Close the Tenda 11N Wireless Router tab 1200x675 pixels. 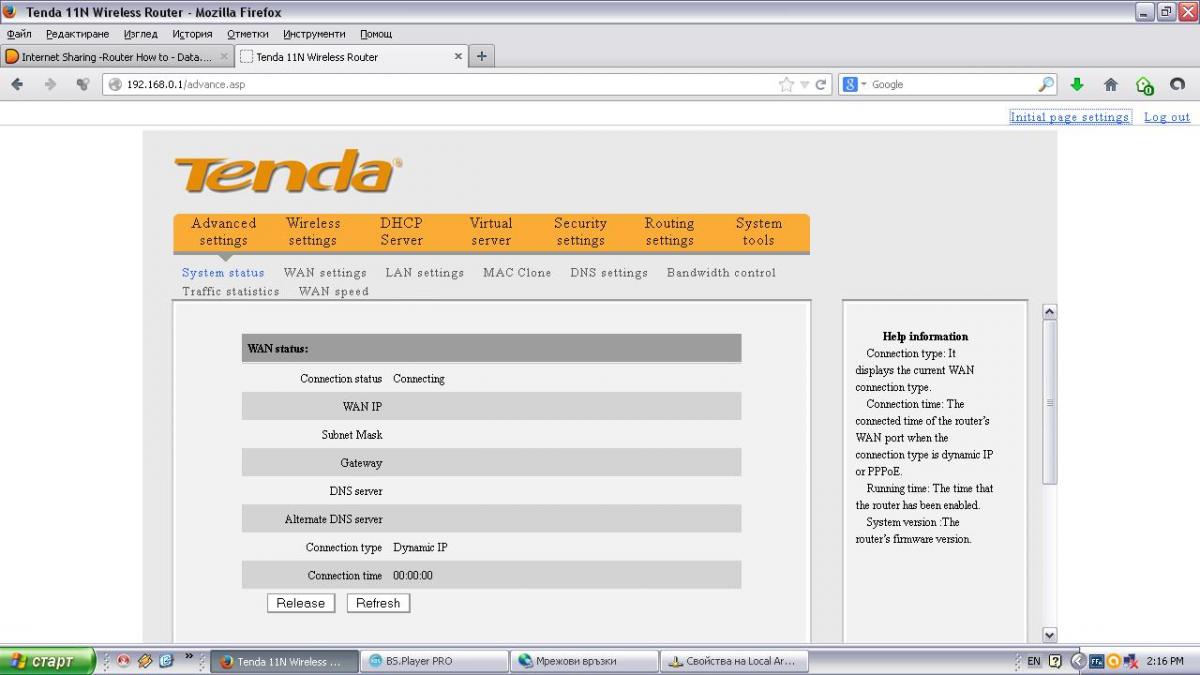point(459,57)
